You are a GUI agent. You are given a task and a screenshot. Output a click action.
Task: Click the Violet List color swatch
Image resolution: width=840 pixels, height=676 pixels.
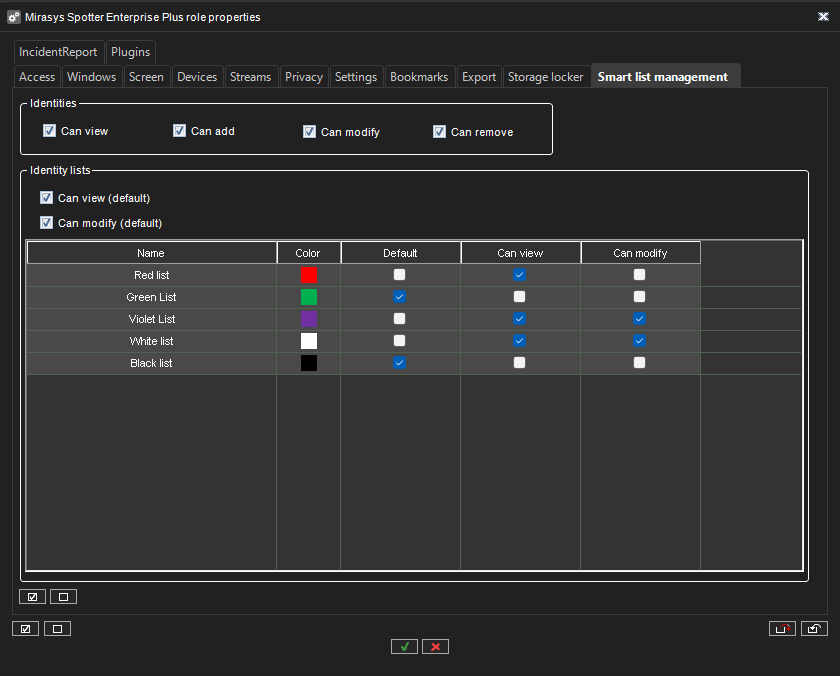(309, 319)
